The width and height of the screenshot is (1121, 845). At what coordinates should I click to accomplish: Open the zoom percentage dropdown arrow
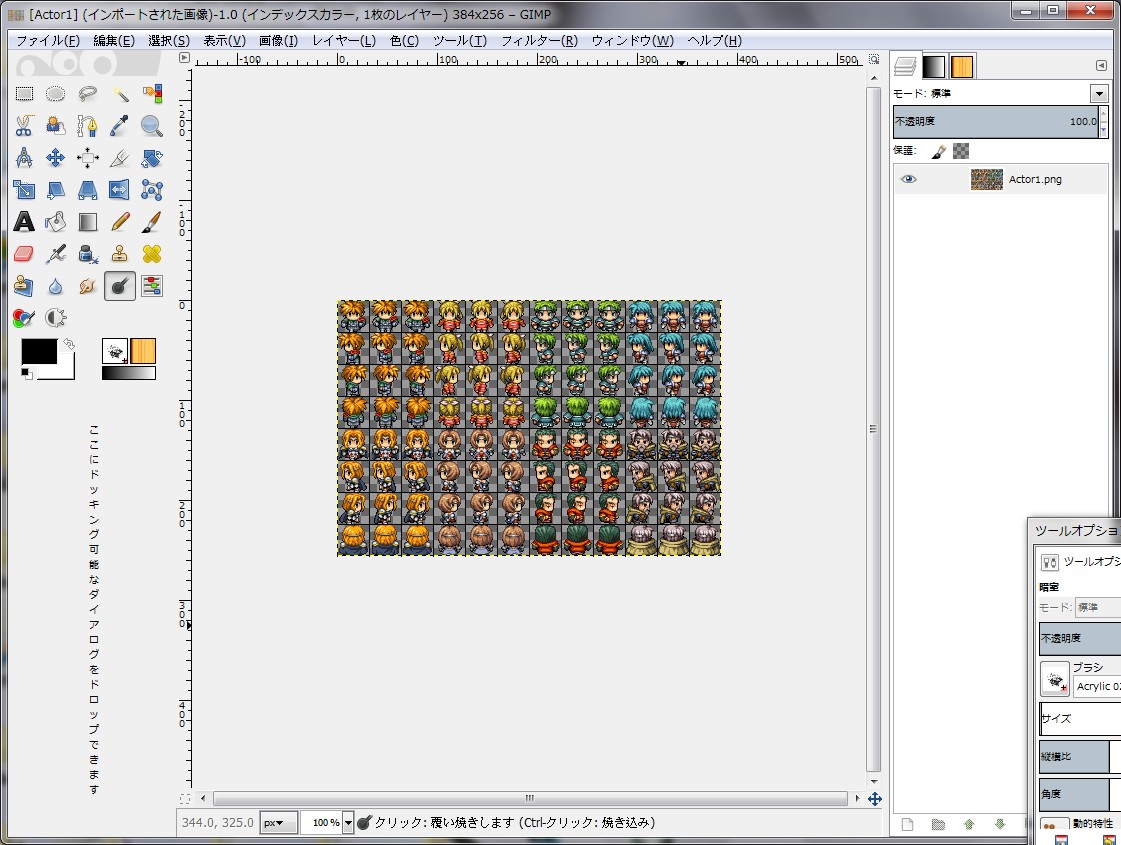pyautogui.click(x=348, y=823)
